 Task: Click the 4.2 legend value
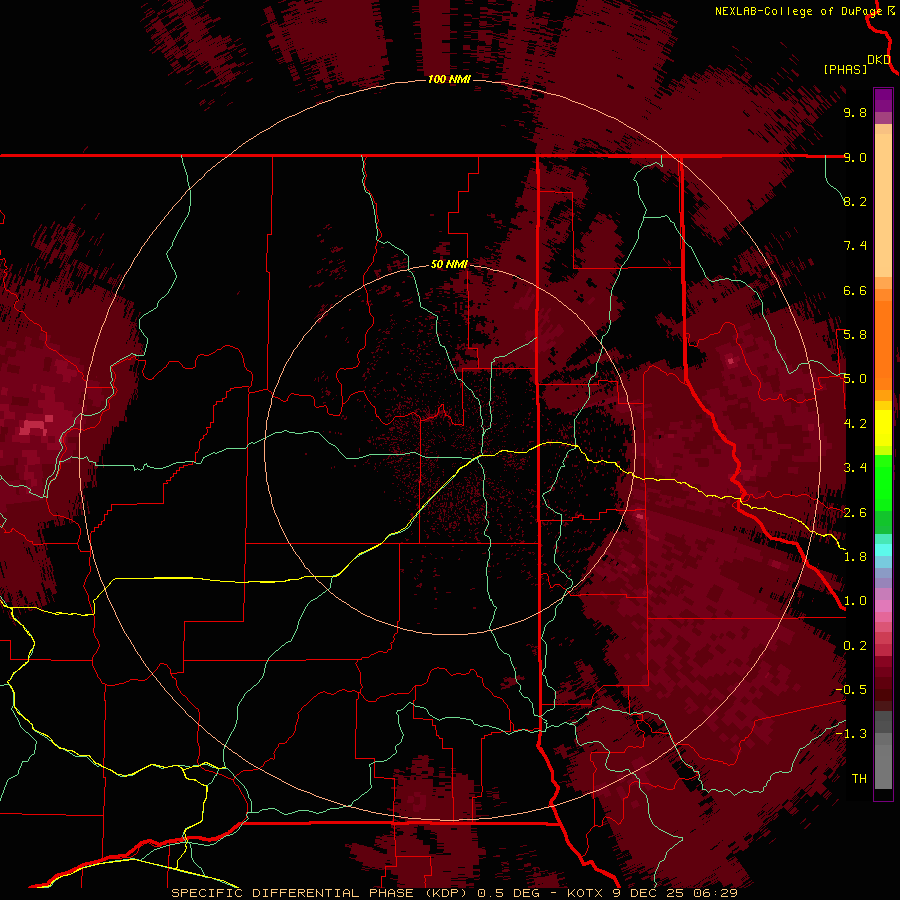[855, 424]
